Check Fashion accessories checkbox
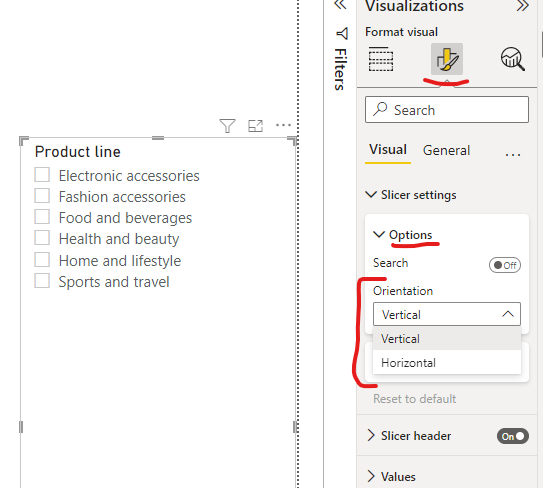 (x=42, y=196)
